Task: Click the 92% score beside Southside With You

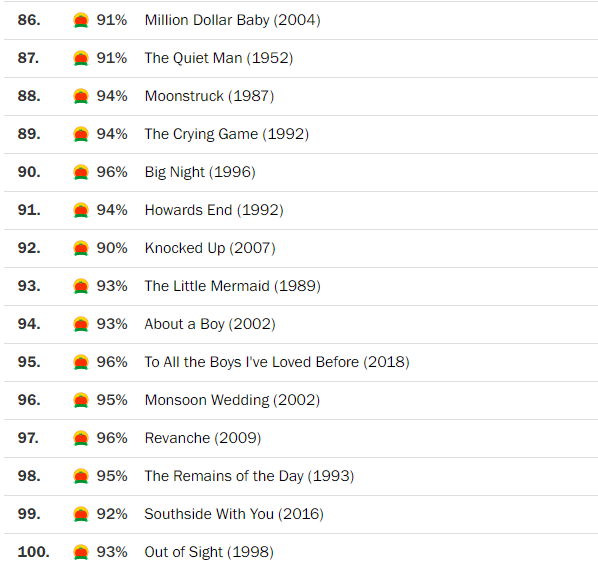Action: [x=112, y=514]
